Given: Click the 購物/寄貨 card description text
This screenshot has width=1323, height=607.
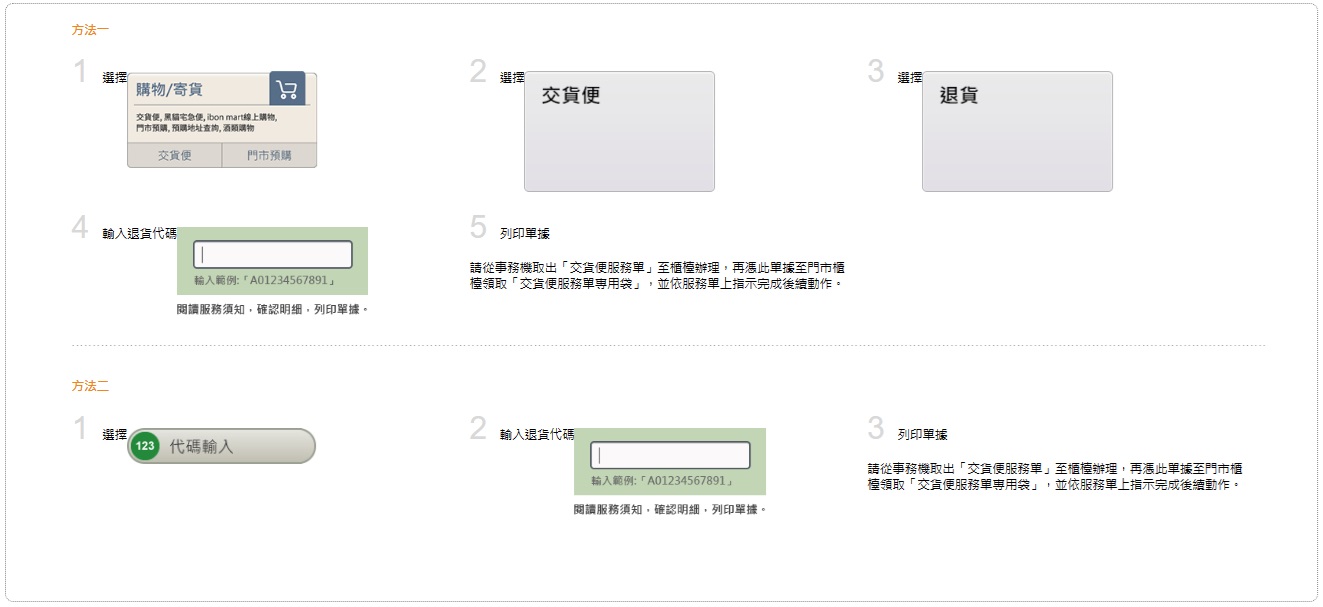Looking at the screenshot, I should 206,122.
